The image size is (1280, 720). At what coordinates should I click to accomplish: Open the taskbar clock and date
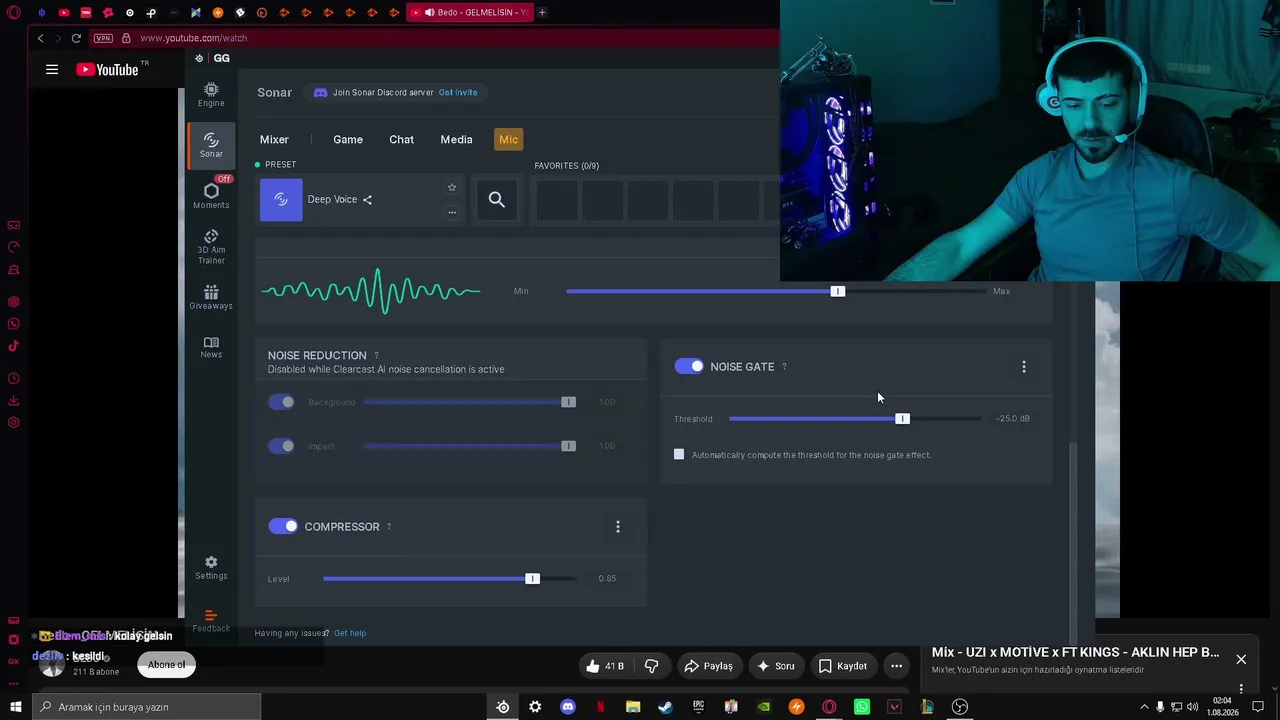1222,707
